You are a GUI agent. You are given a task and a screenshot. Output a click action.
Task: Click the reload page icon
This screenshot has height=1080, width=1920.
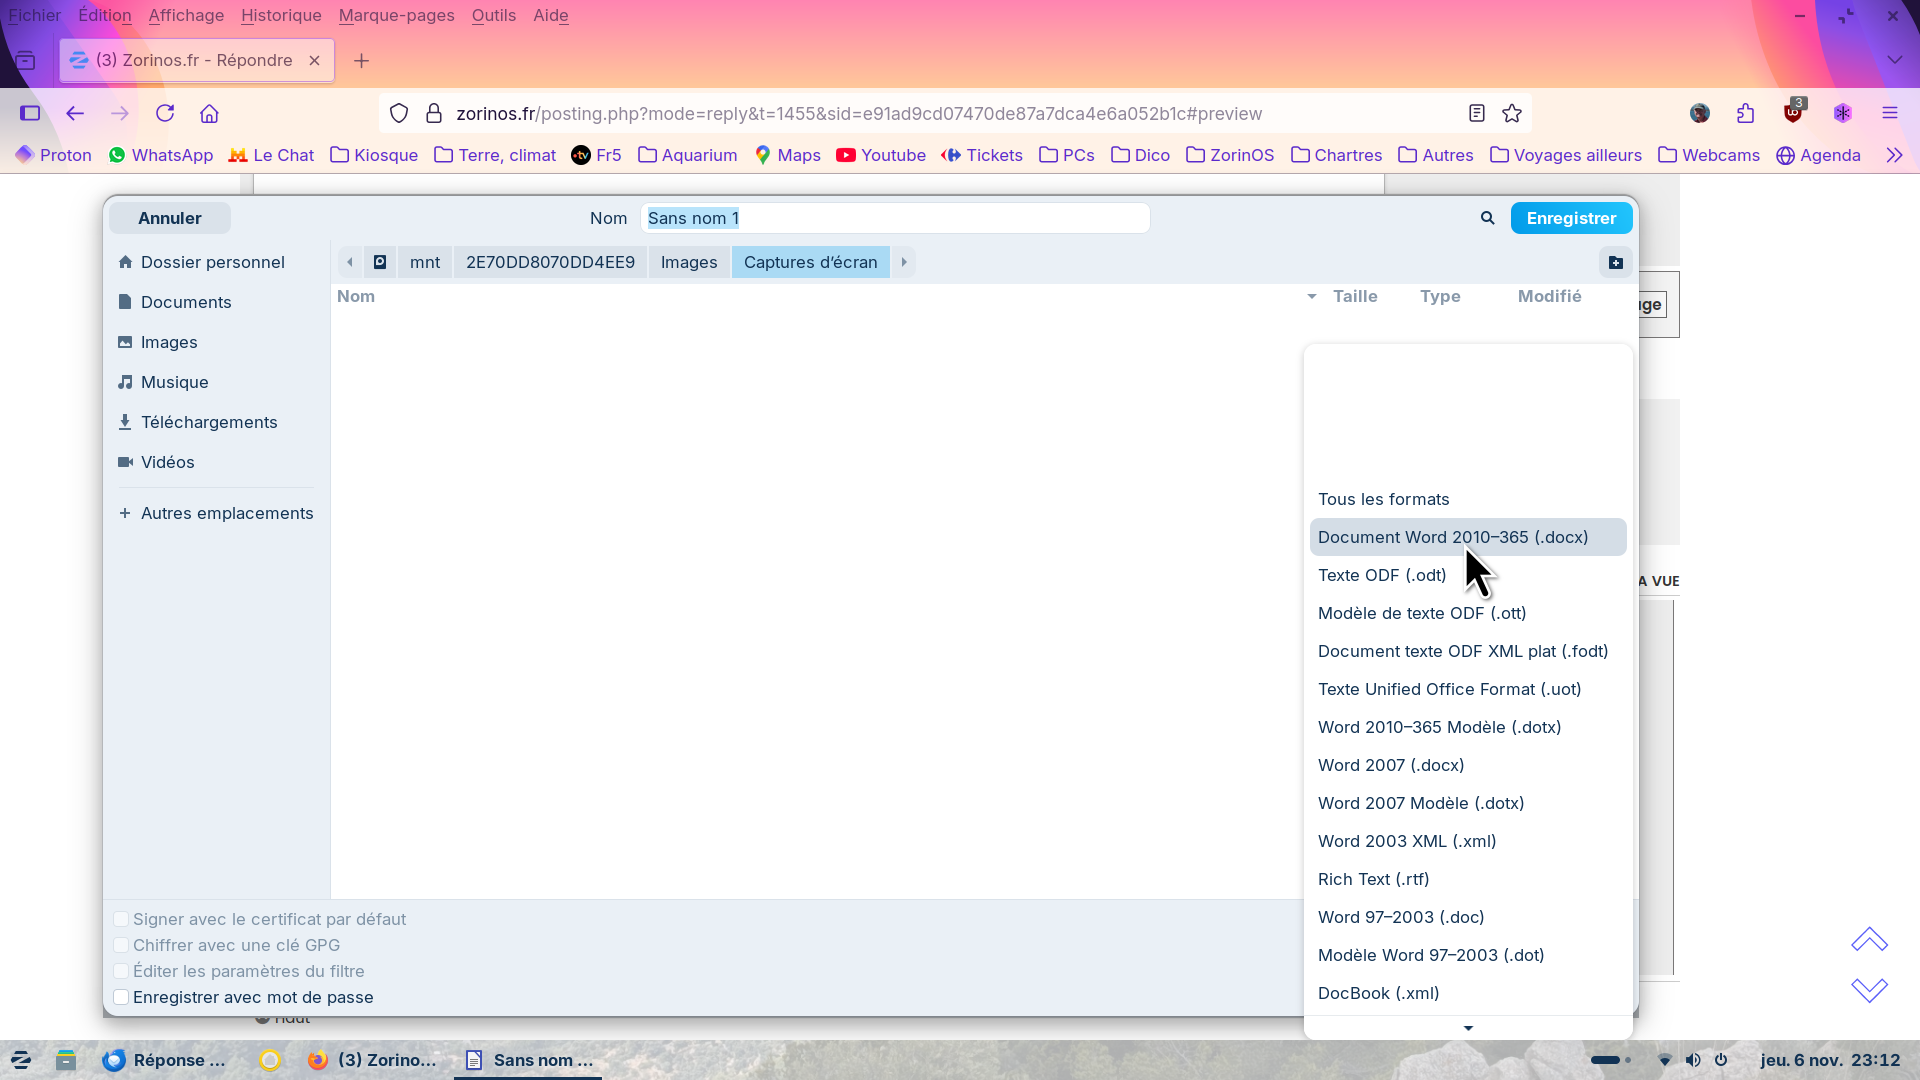click(x=165, y=113)
